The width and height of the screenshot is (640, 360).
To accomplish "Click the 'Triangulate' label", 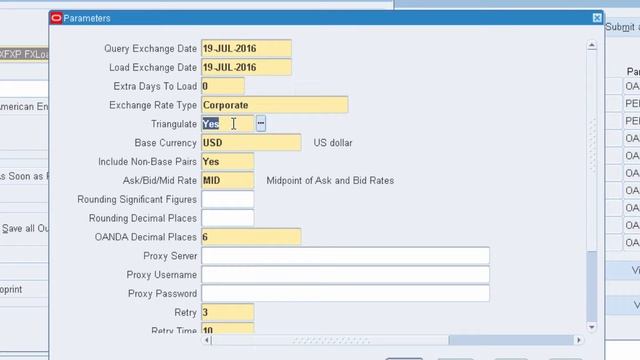I will pyautogui.click(x=174, y=124).
